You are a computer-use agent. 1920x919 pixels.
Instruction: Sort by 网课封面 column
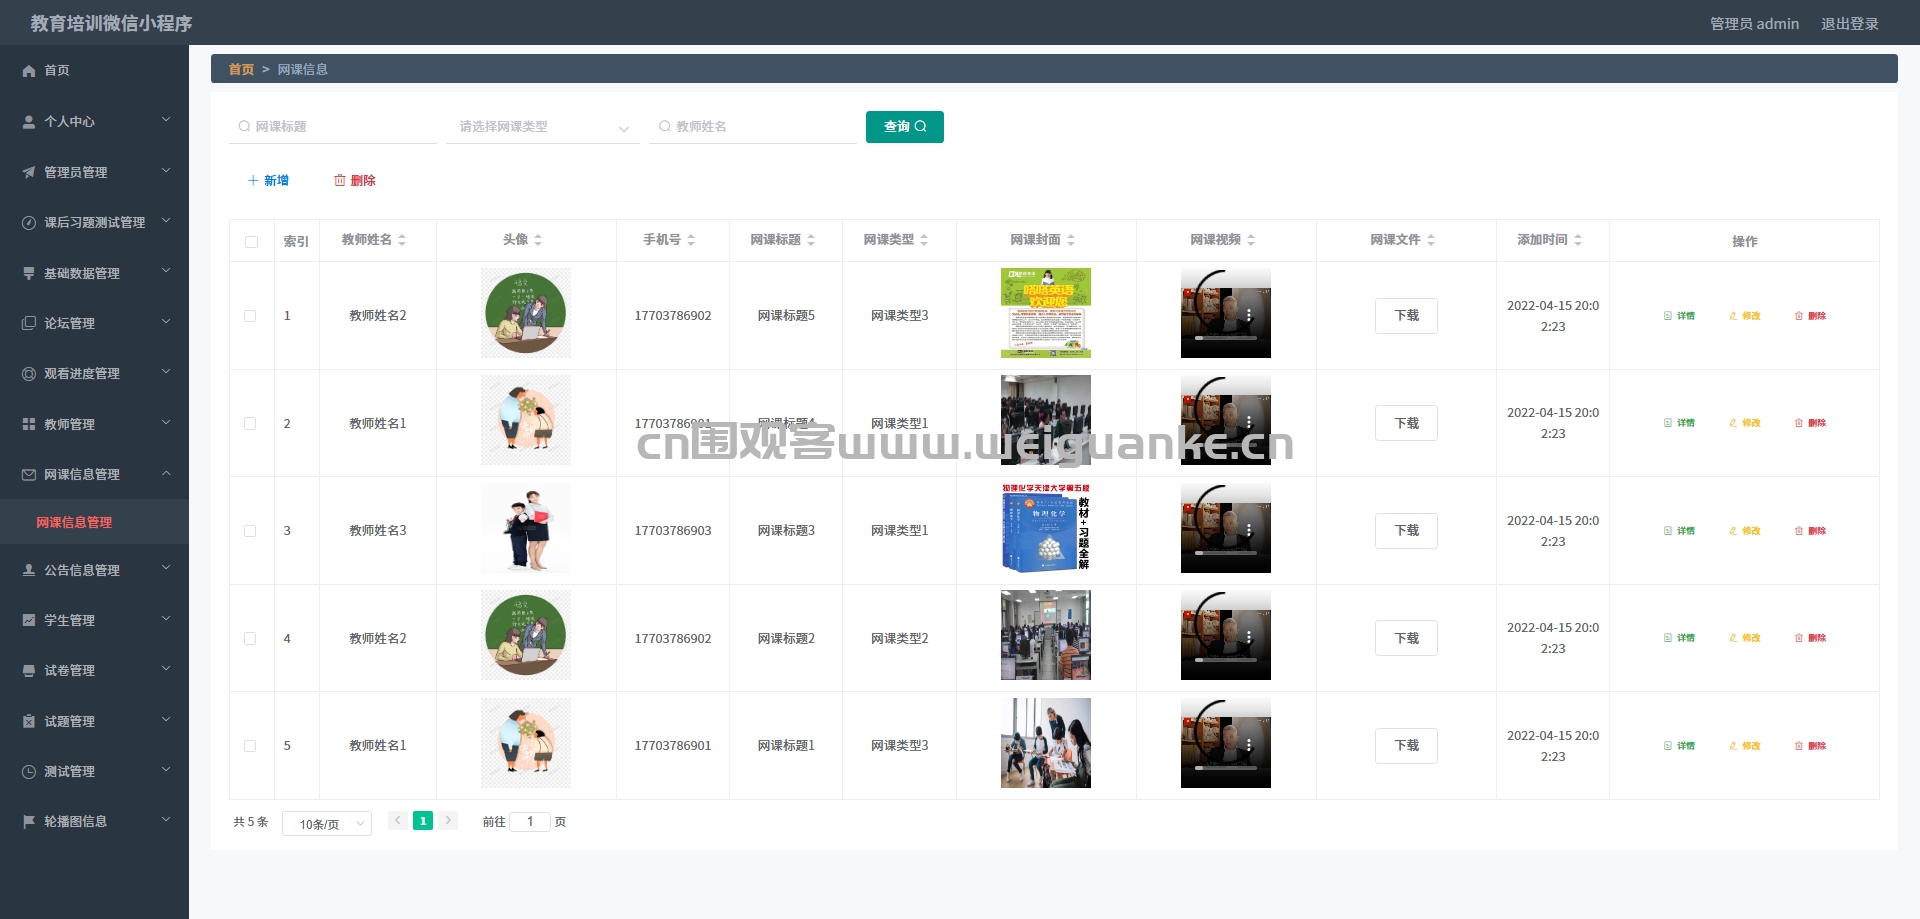pos(1071,240)
